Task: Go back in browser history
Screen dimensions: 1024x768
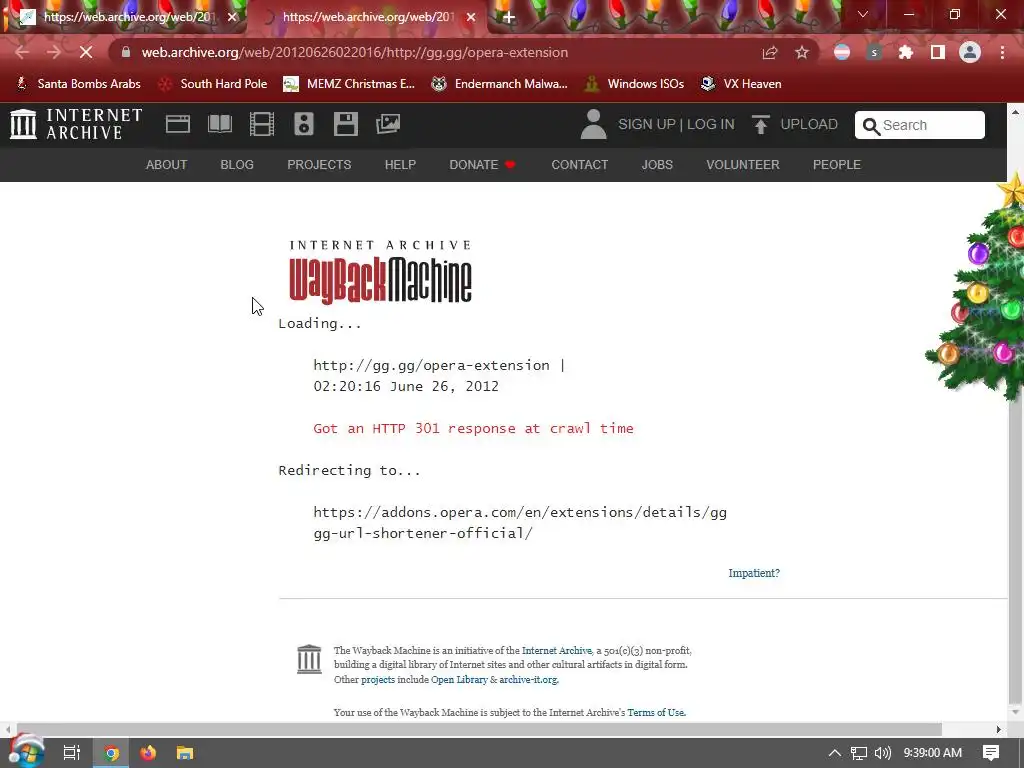Action: (x=22, y=52)
